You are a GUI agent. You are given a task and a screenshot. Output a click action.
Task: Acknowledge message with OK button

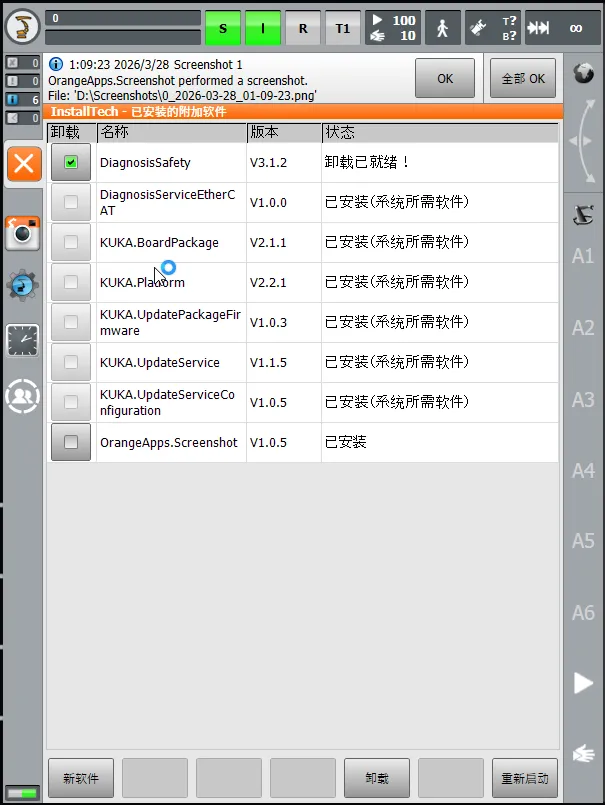click(x=445, y=78)
